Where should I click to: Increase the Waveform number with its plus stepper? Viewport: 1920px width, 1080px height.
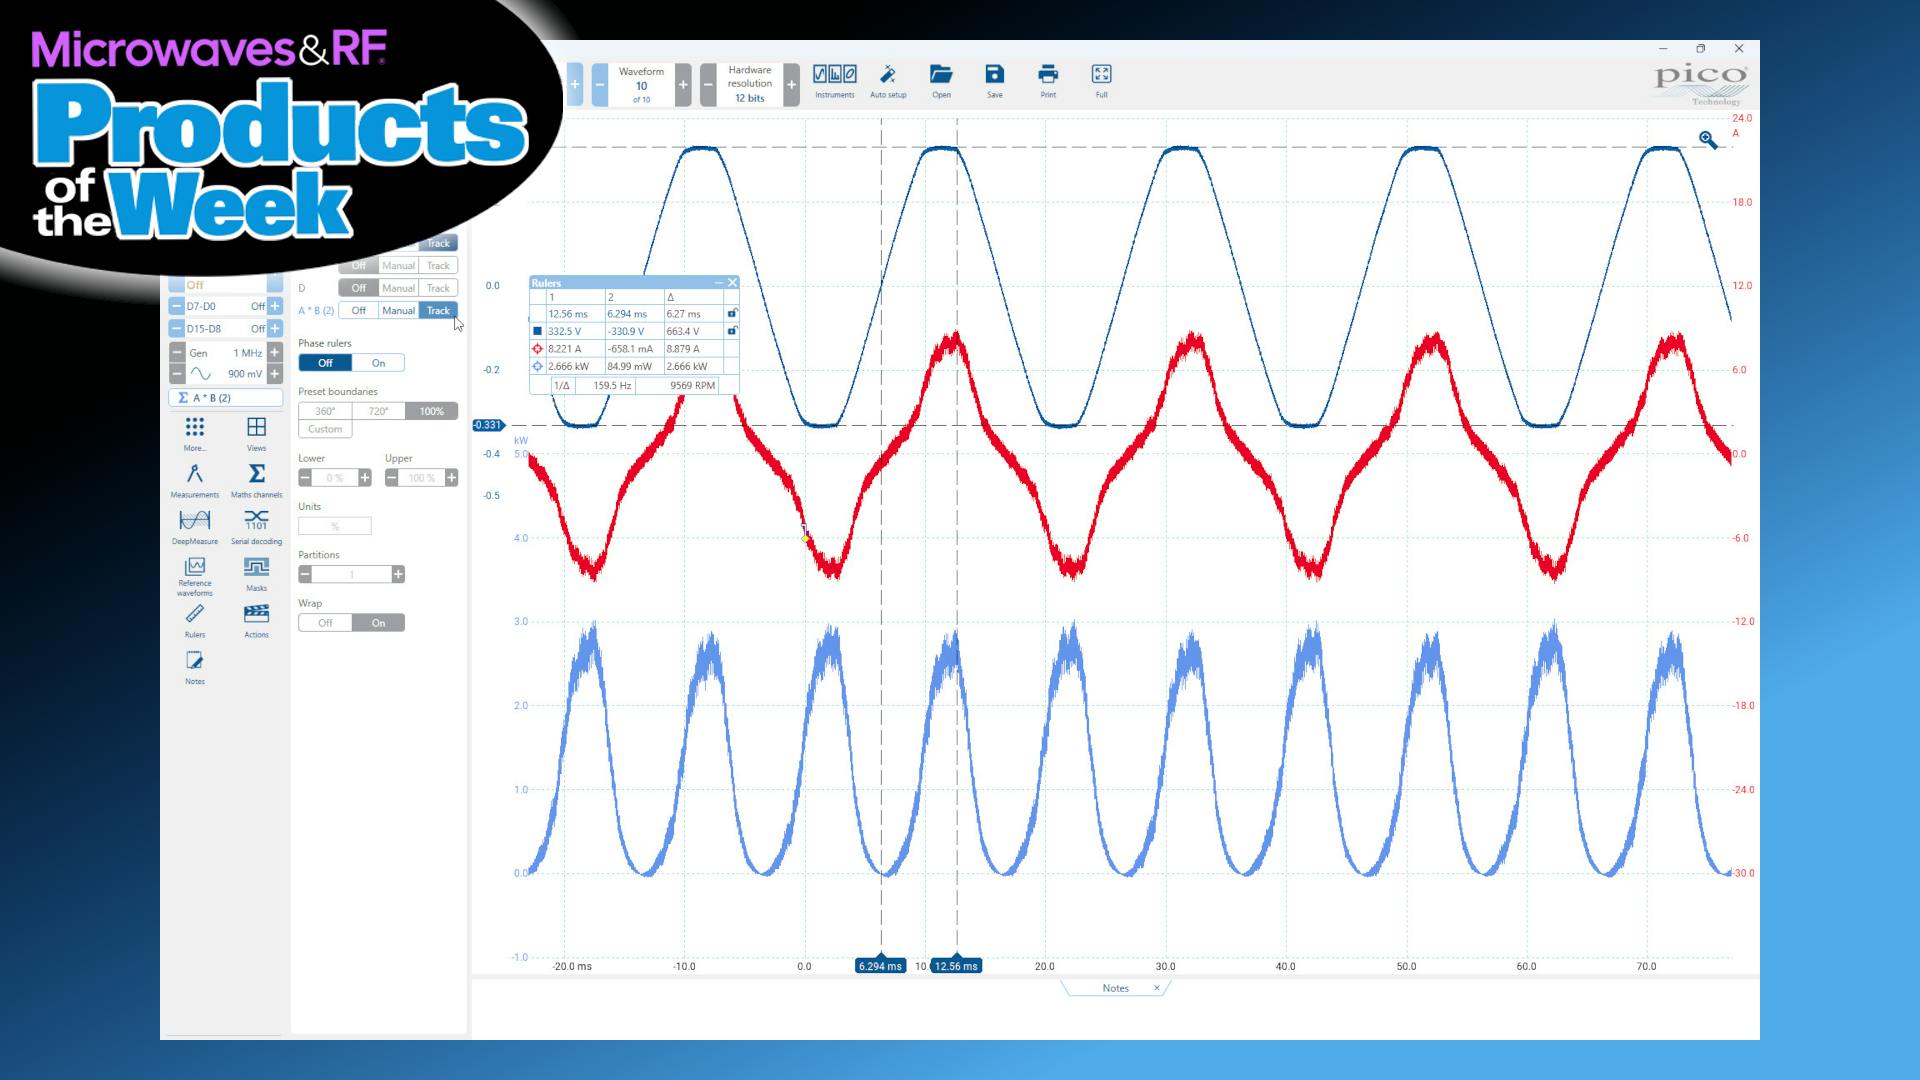(x=683, y=85)
